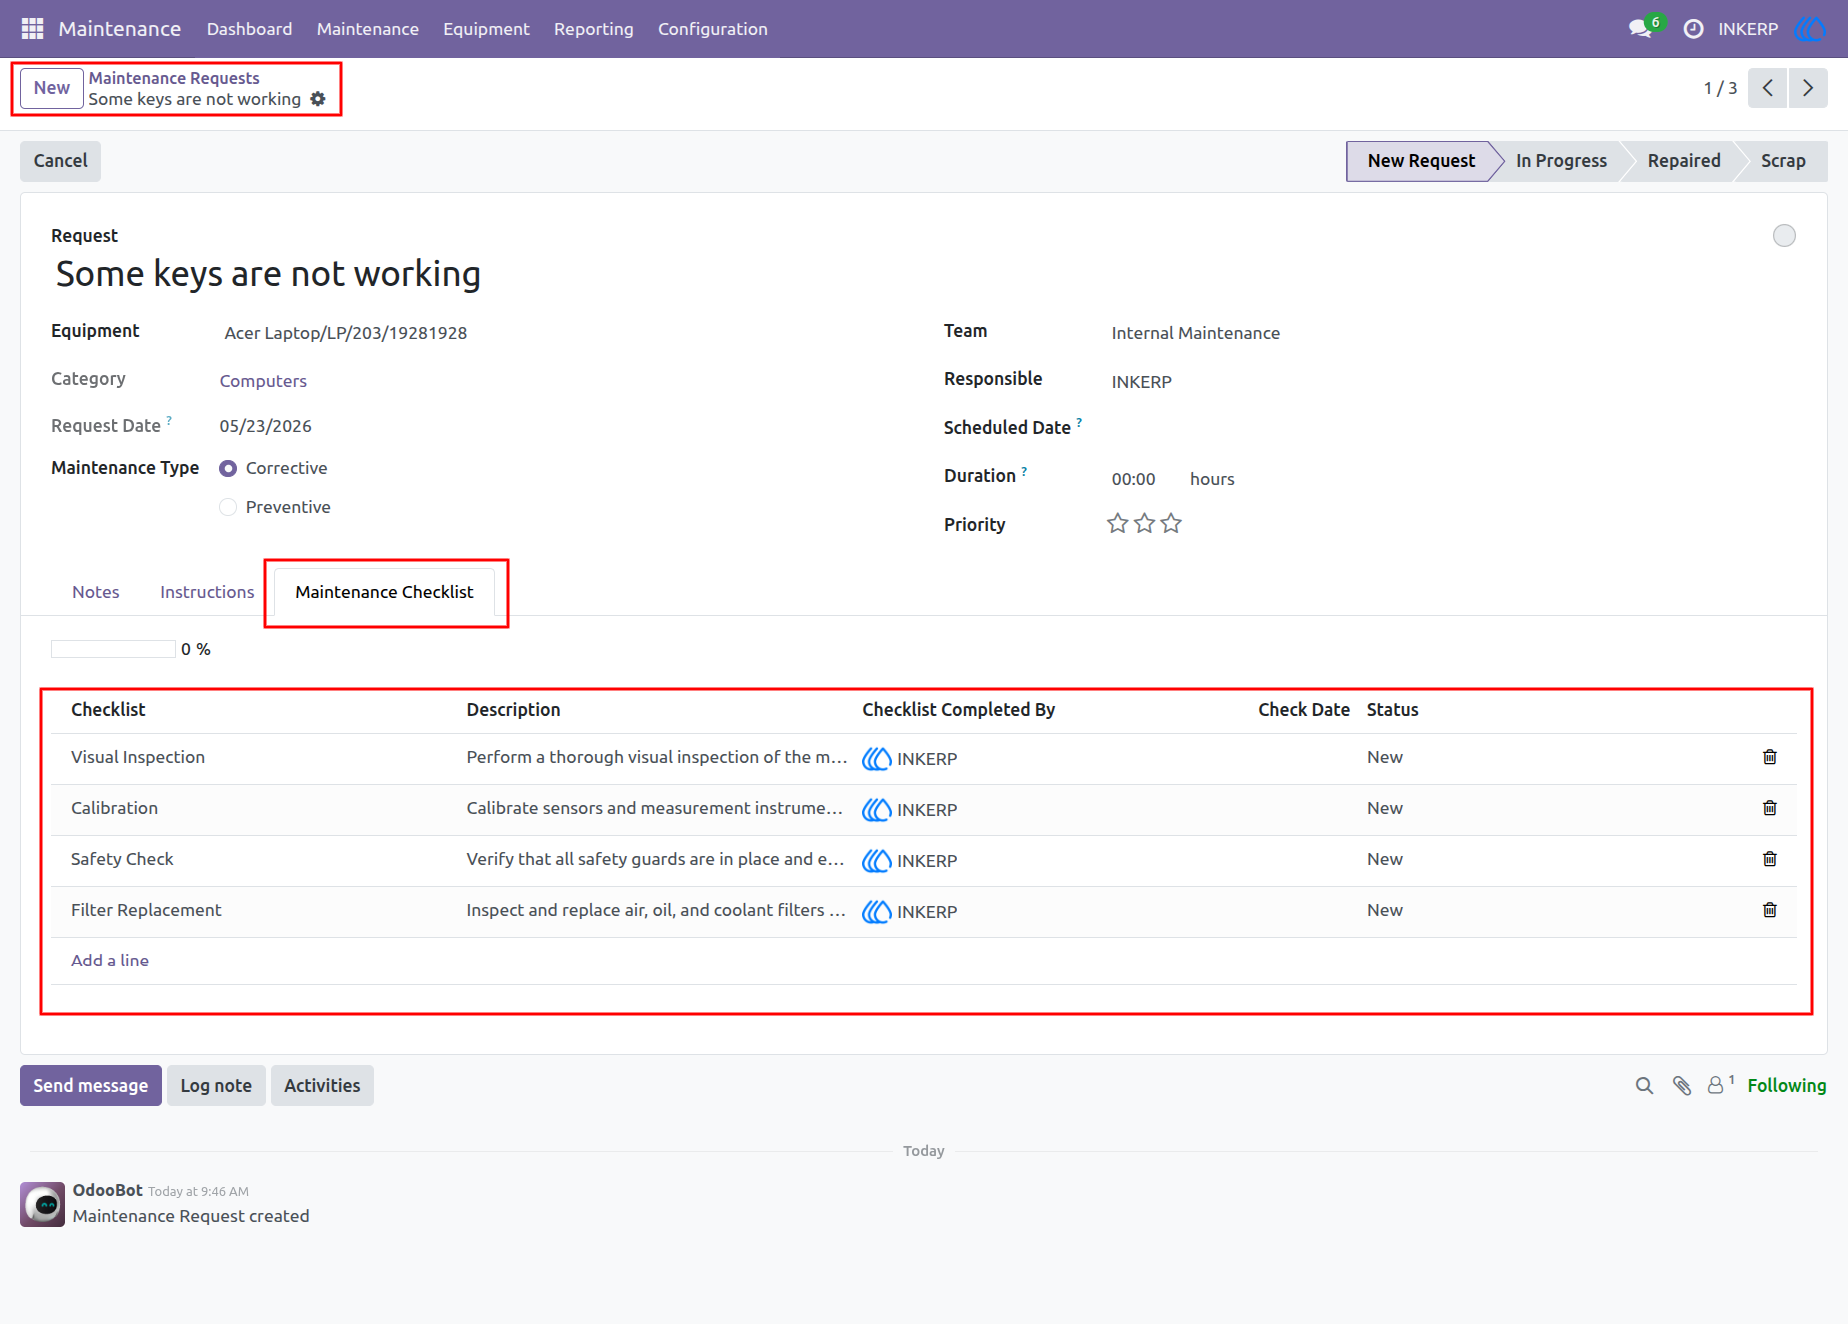1848x1324 pixels.
Task: Delete the Filter Replacement checklist row
Action: (1770, 910)
